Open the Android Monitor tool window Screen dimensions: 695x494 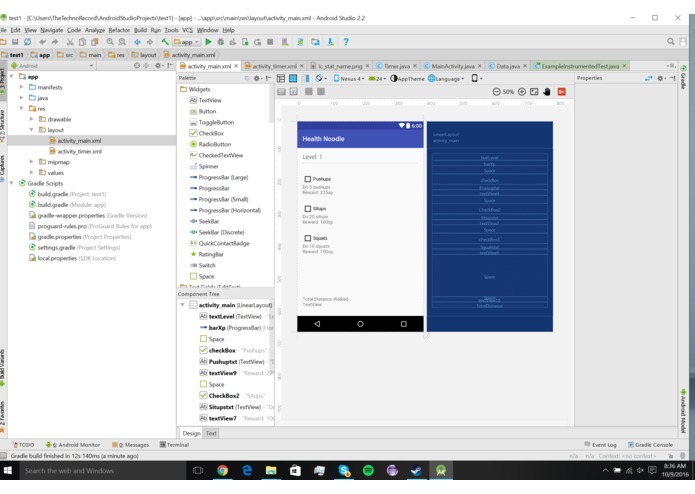[x=73, y=445]
